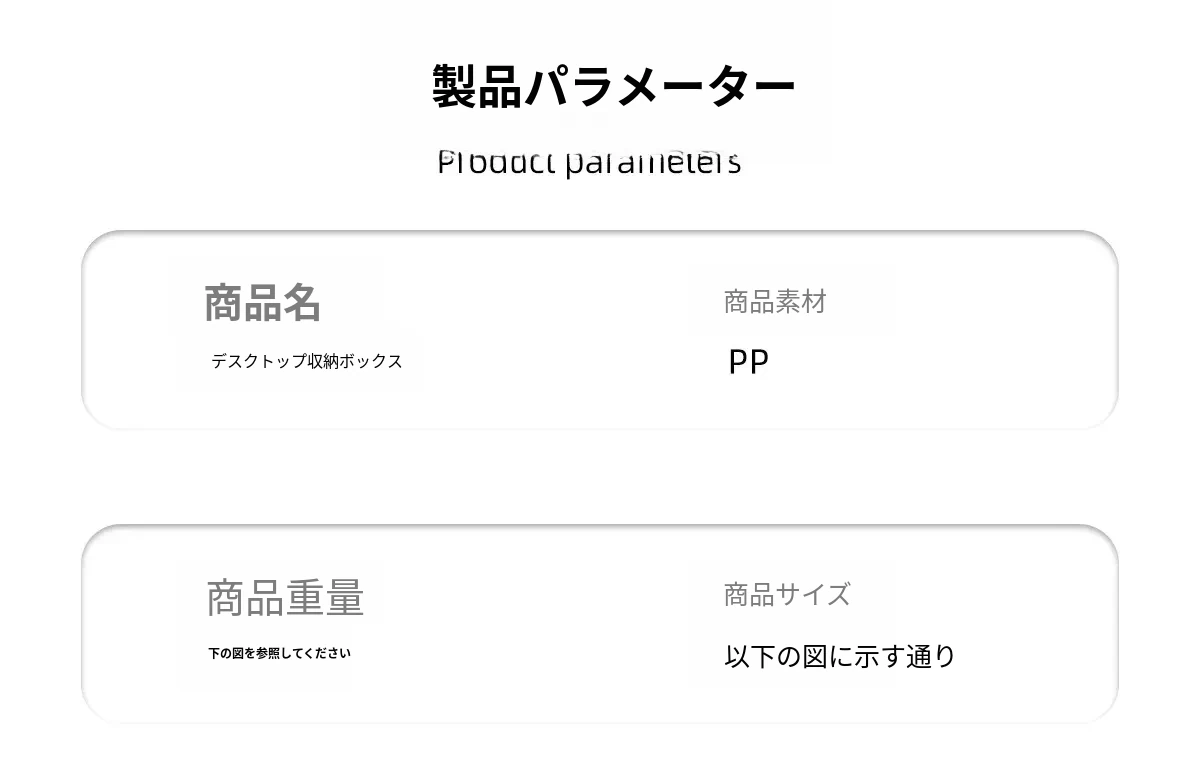Select the 商品素材 label
This screenshot has width=1200, height=769.
tap(775, 302)
